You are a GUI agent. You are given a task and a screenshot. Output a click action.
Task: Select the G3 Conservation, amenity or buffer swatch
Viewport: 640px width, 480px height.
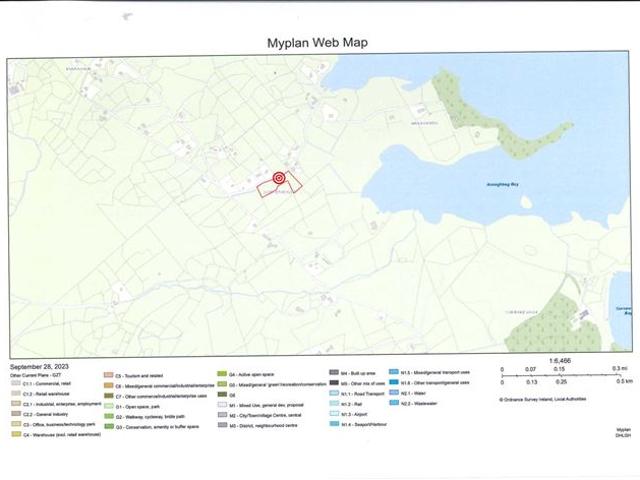click(109, 427)
